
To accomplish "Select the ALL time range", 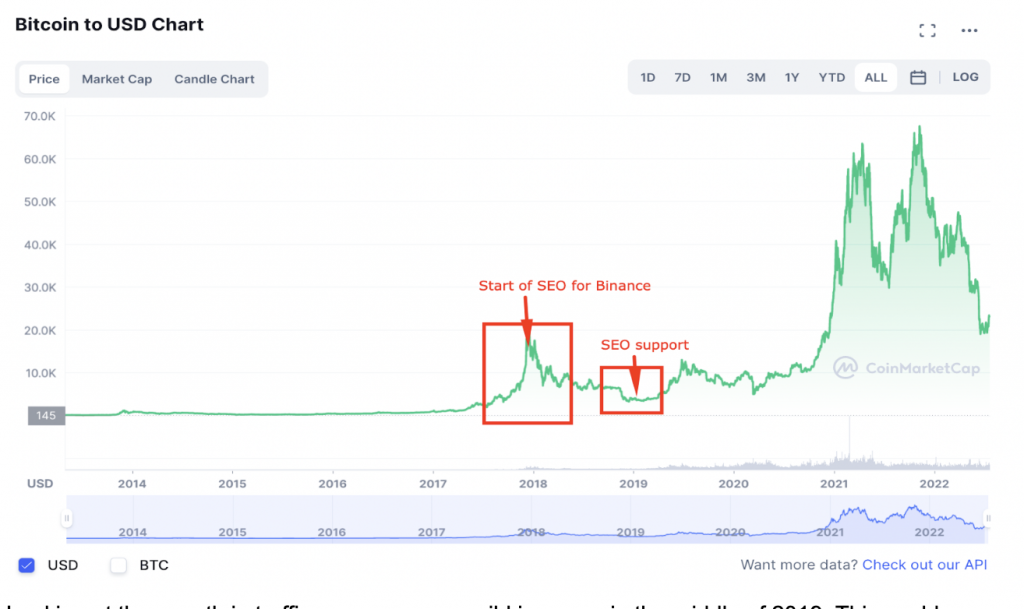I will point(875,78).
